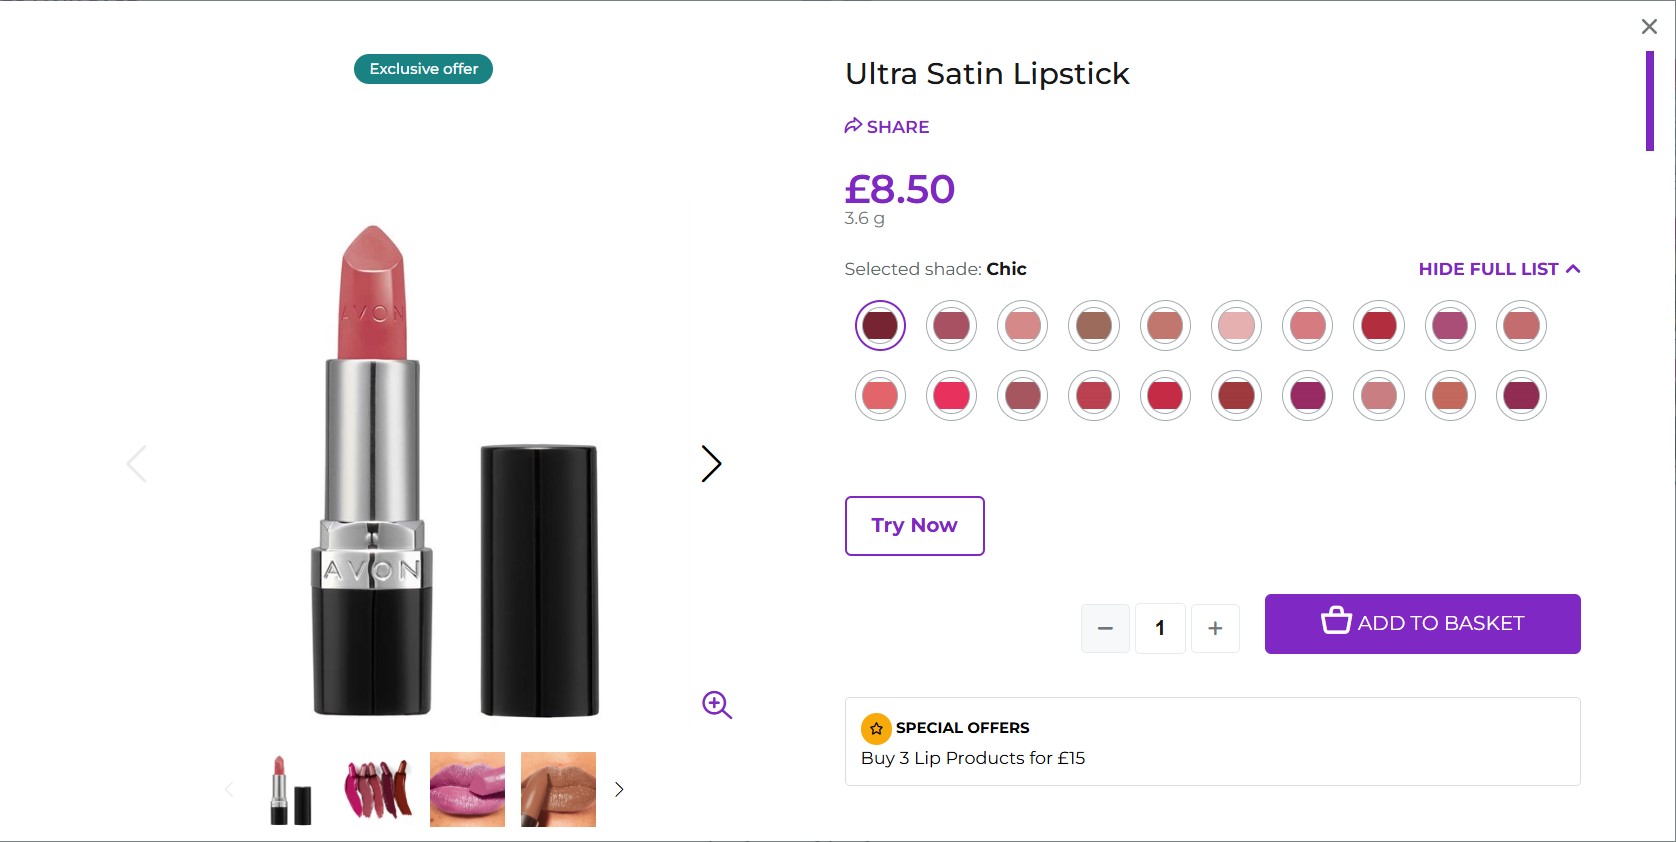Click the minus icon to decrease quantity
1676x842 pixels.
[x=1105, y=628]
